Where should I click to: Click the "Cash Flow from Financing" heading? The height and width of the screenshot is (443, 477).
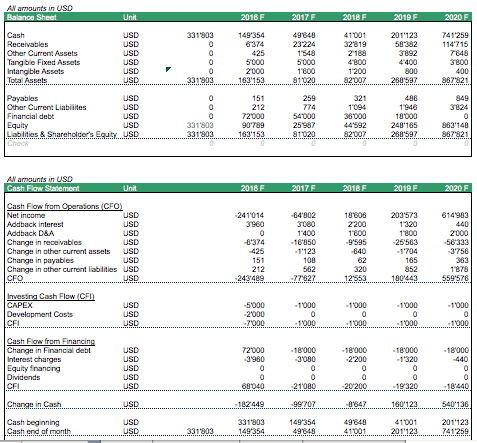point(51,341)
